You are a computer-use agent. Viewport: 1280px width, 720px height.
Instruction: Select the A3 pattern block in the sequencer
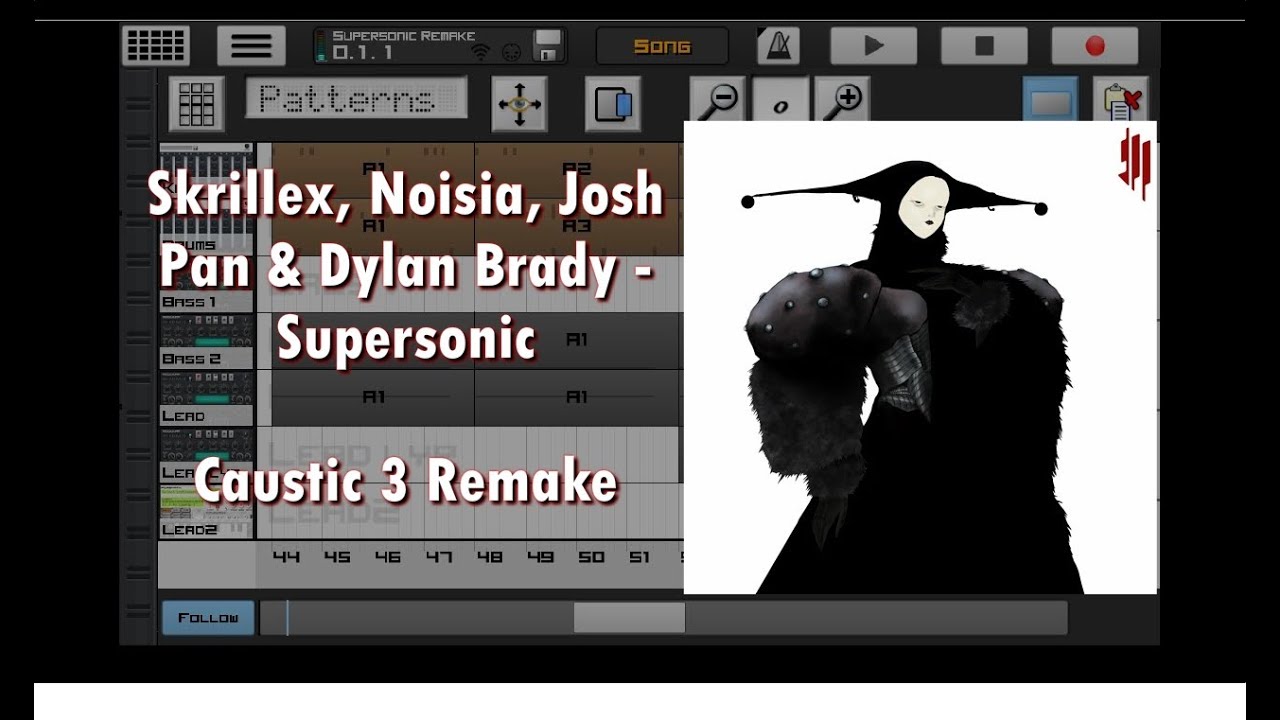(x=577, y=227)
